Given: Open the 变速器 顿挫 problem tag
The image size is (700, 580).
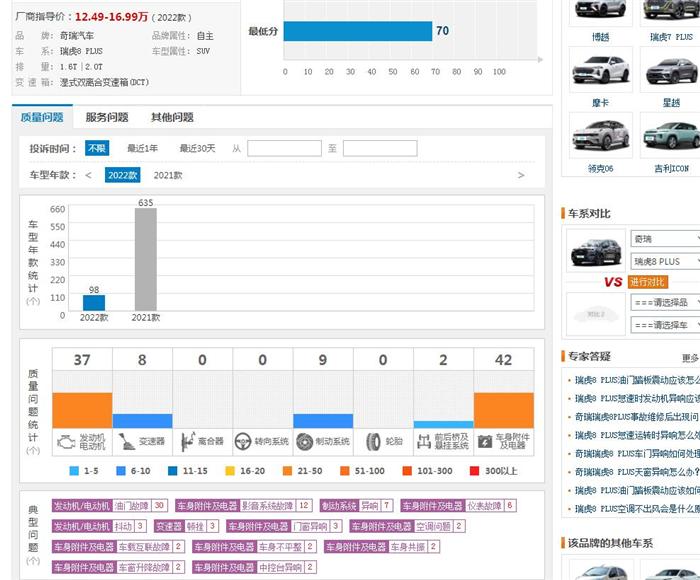Looking at the screenshot, I should coord(186,526).
